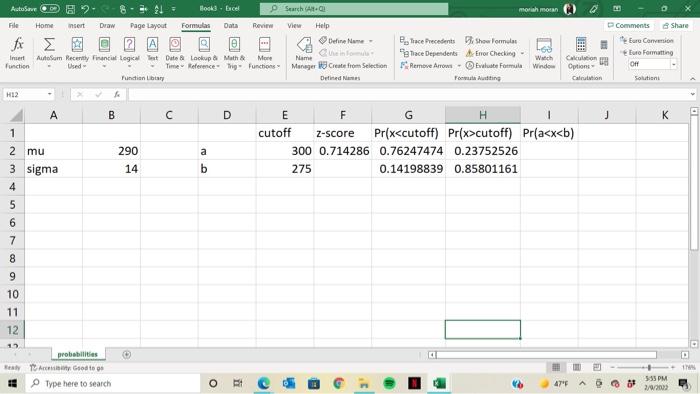Open the Watch Window
Viewport: 700px width, 394px height.
click(x=544, y=53)
